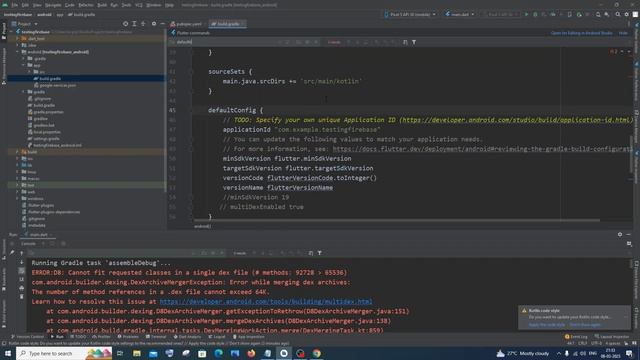Click the Run panel settings gear
The width and height of the screenshot is (640, 360).
coord(620,234)
